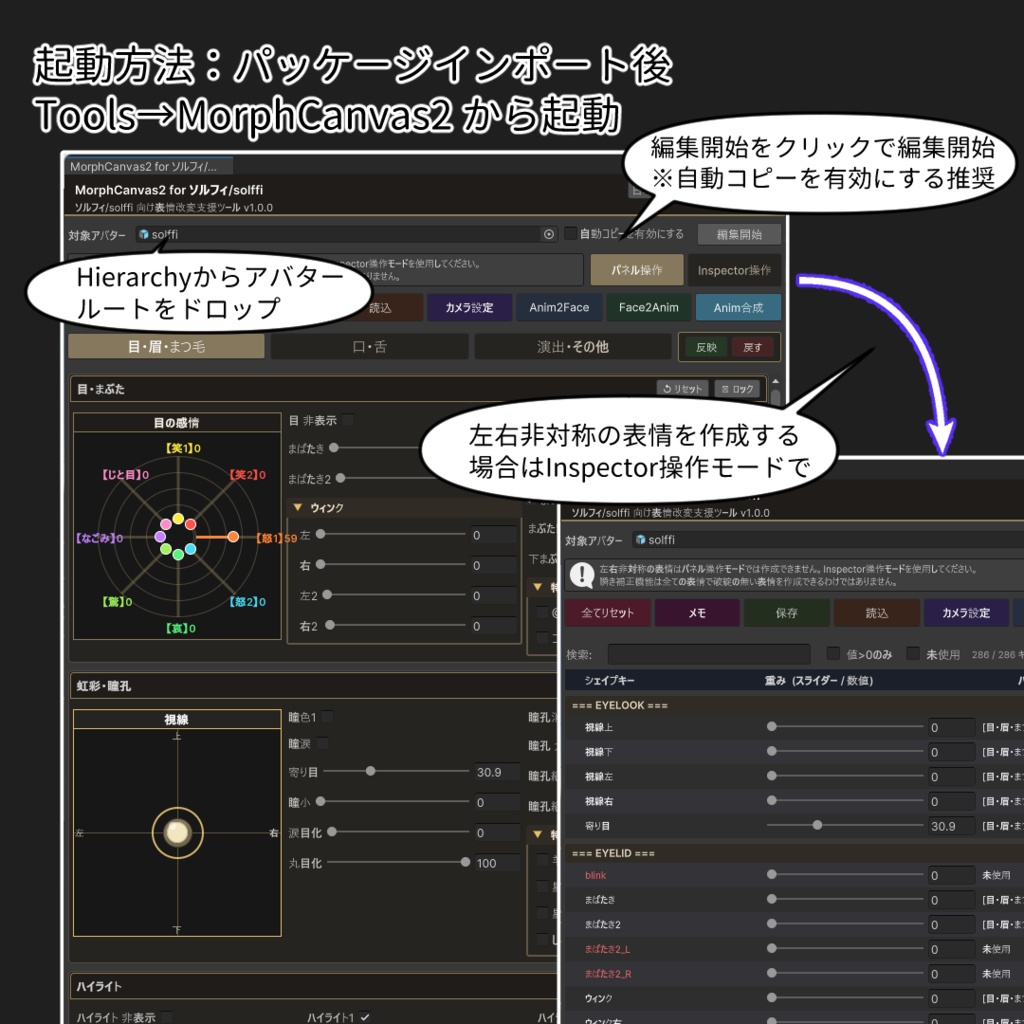Click the シェイプキー column header
This screenshot has height=1024, width=1024.
pyautogui.click(x=609, y=680)
